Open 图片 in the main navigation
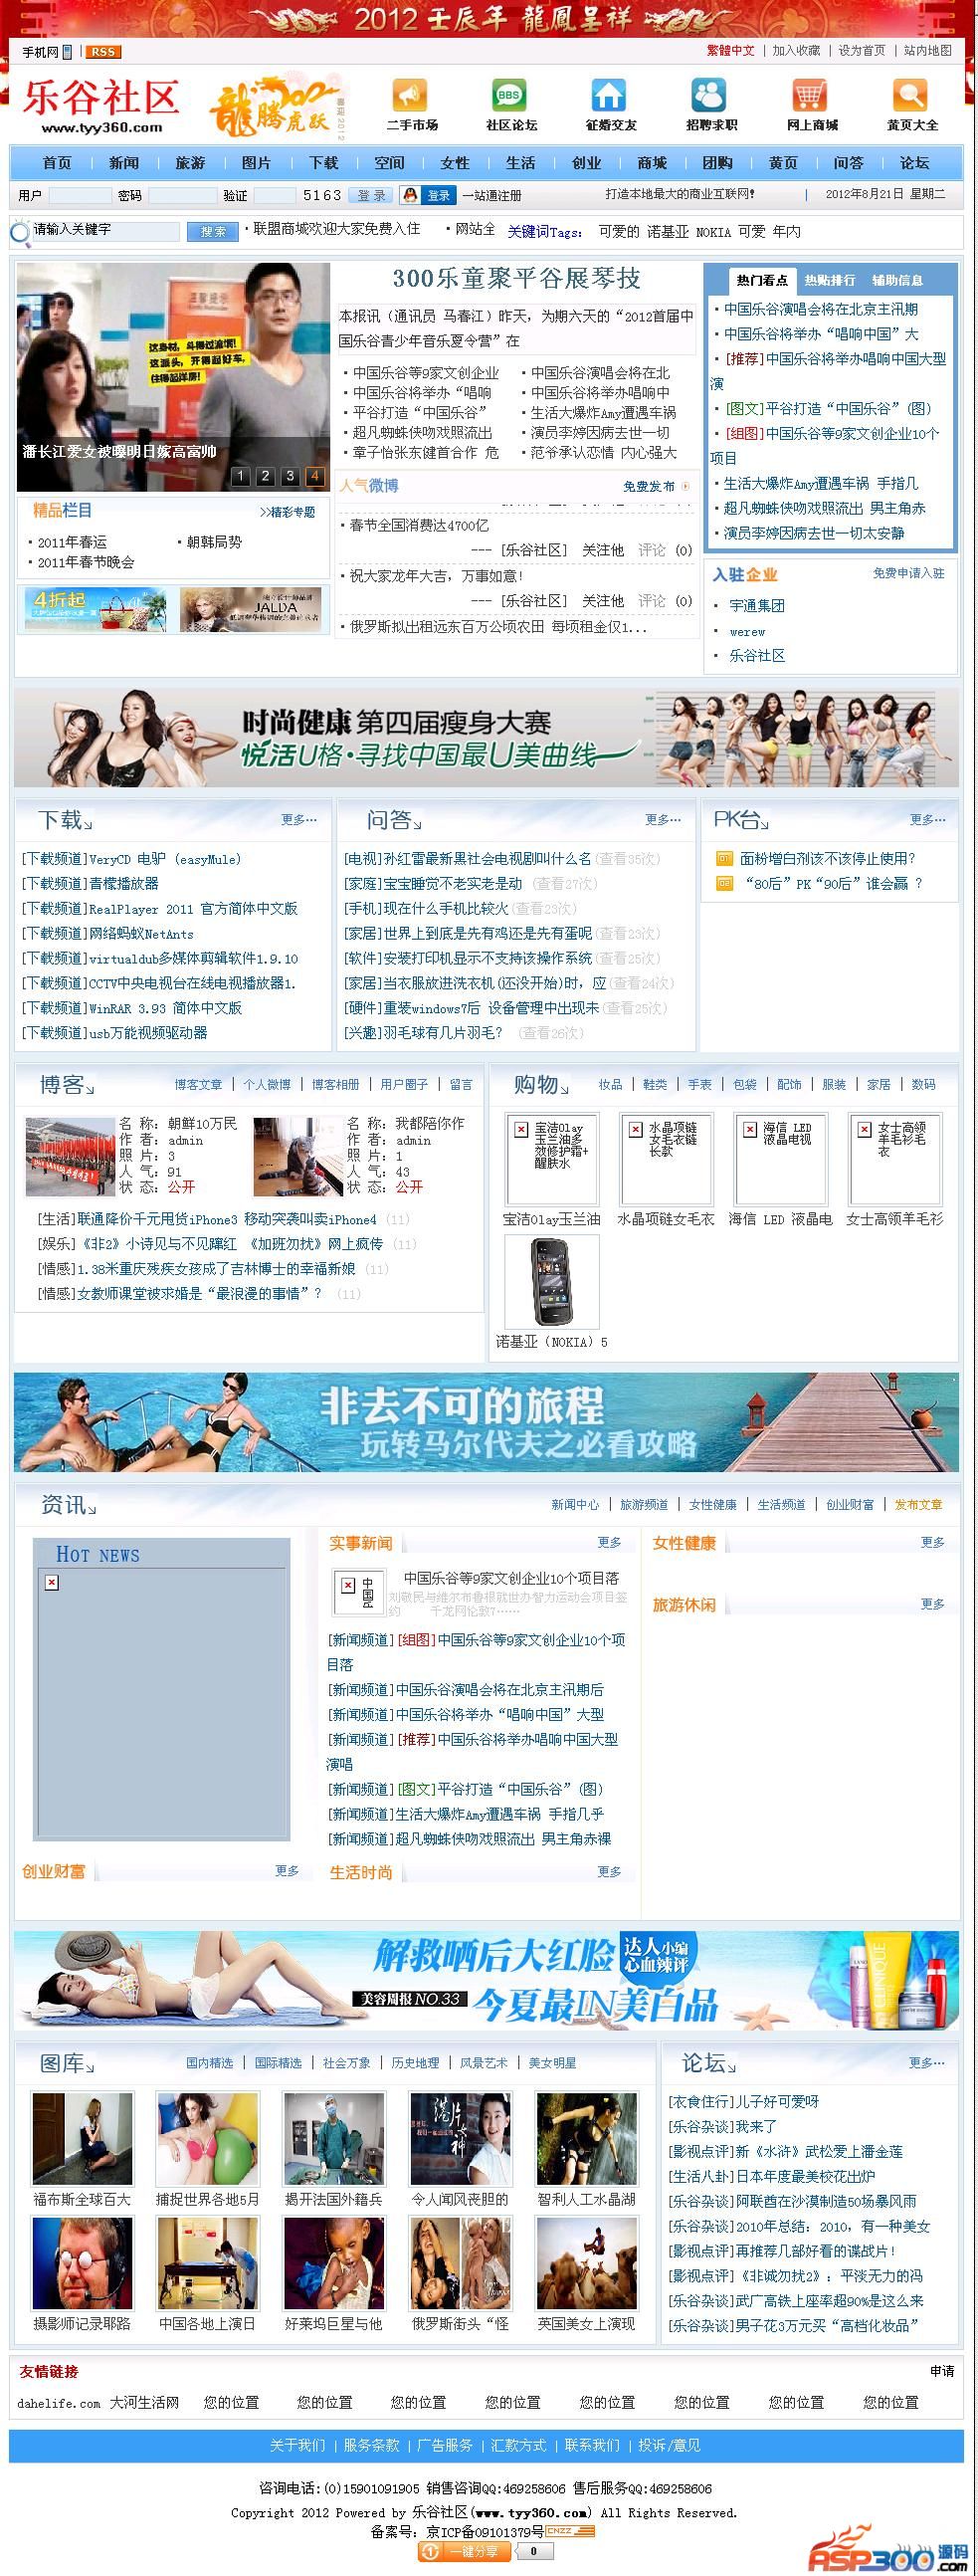The width and height of the screenshot is (978, 2576). 256,163
